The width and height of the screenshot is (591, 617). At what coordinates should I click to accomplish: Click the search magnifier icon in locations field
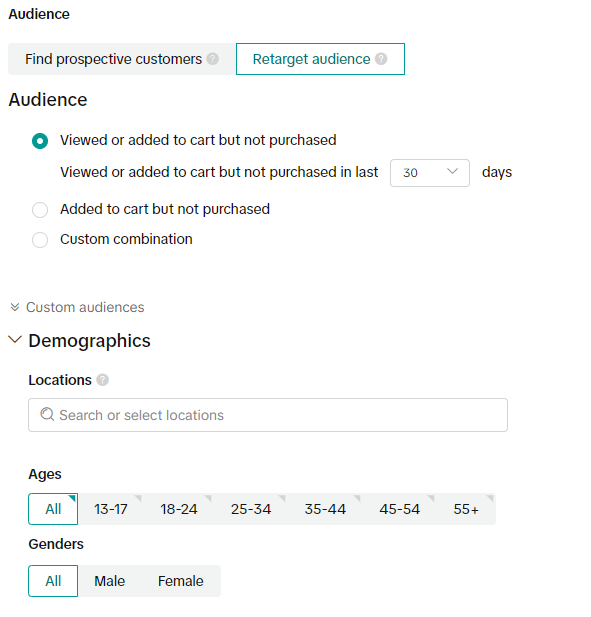[47, 414]
